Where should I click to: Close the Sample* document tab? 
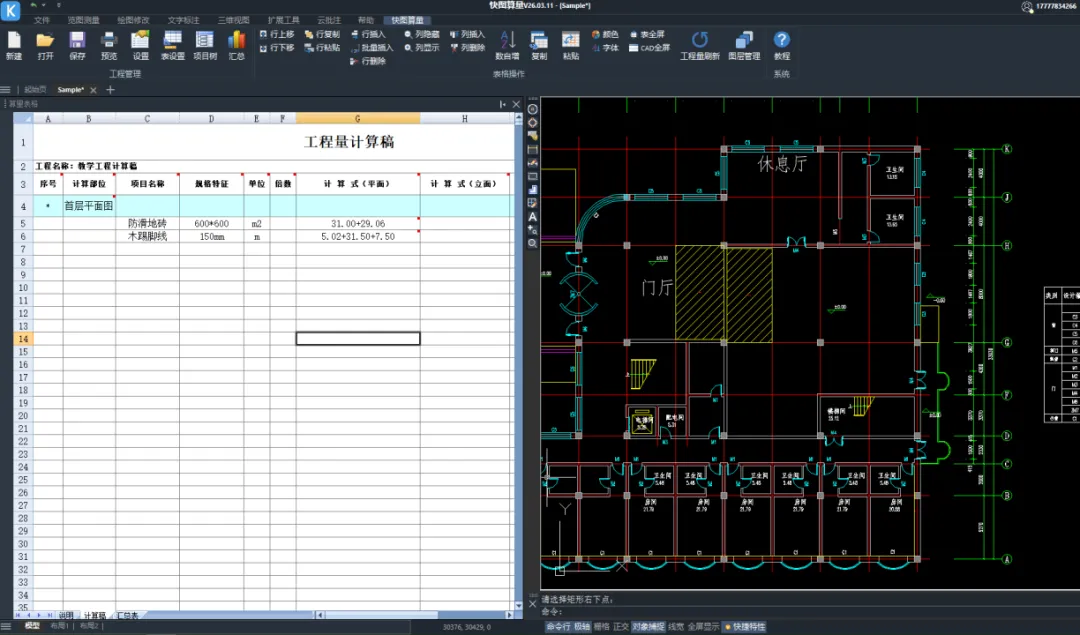click(x=94, y=90)
